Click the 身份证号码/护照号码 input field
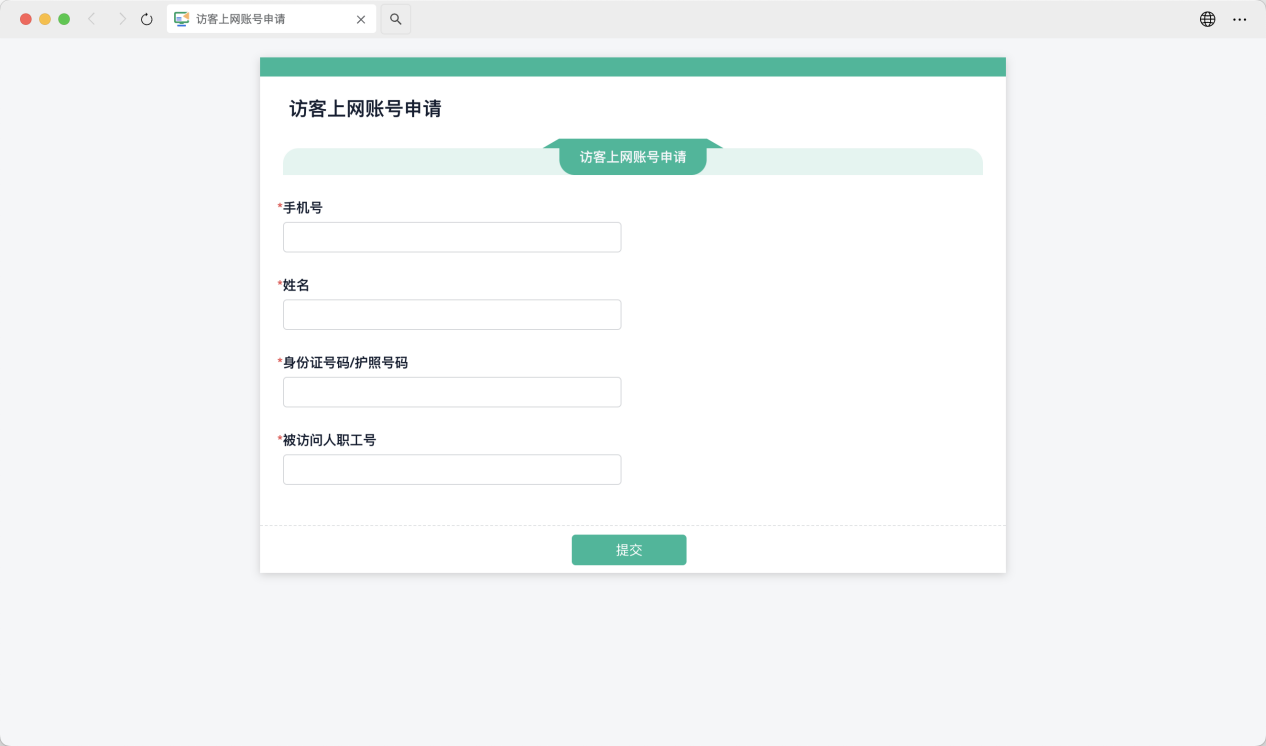 tap(451, 392)
